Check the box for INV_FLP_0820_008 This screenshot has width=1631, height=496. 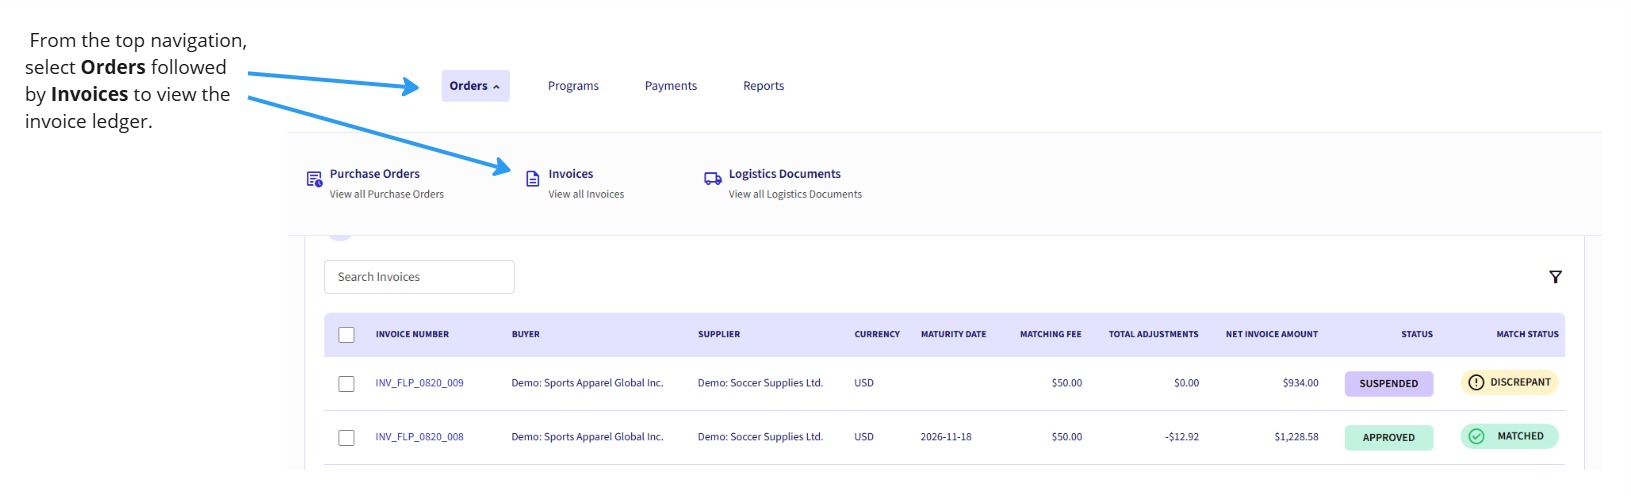(346, 438)
